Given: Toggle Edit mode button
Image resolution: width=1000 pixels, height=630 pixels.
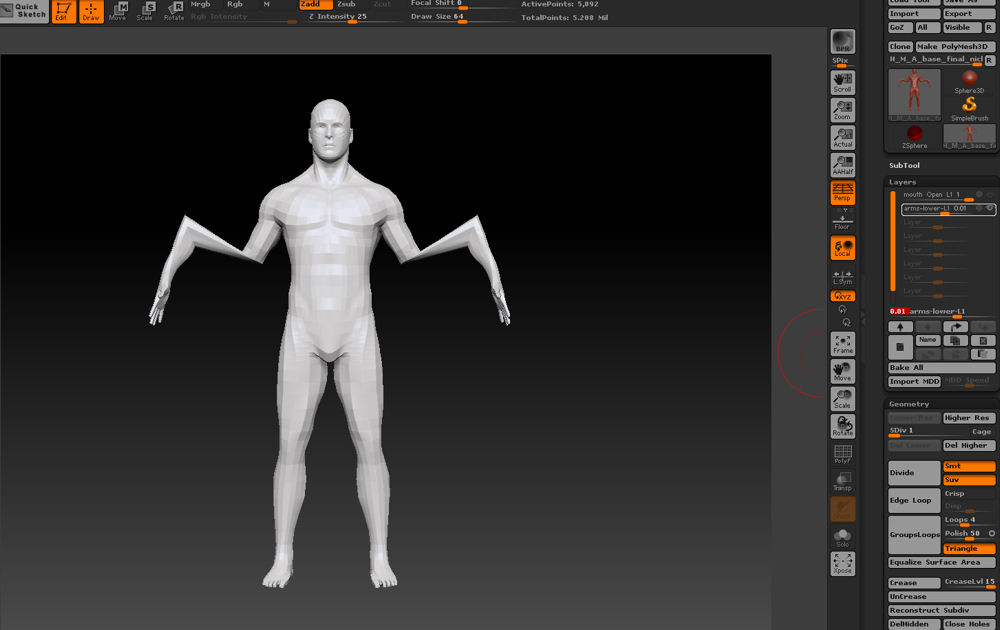Looking at the screenshot, I should tap(64, 11).
